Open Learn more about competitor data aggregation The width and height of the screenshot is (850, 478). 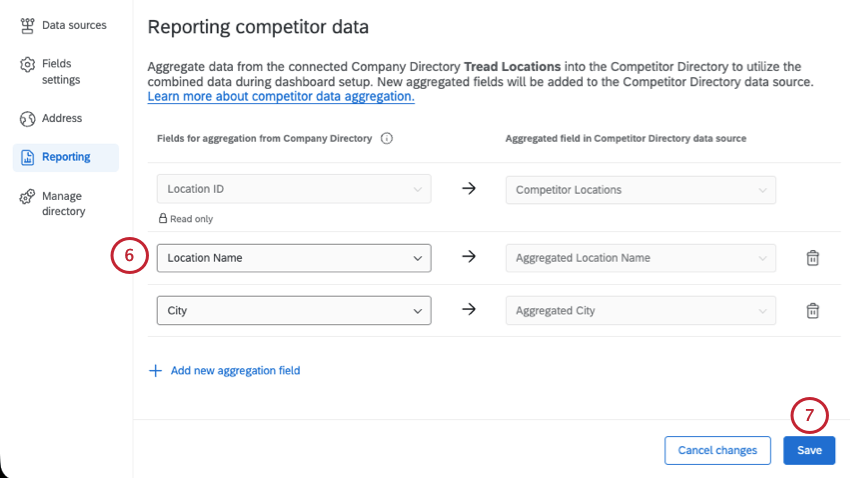pyautogui.click(x=281, y=97)
